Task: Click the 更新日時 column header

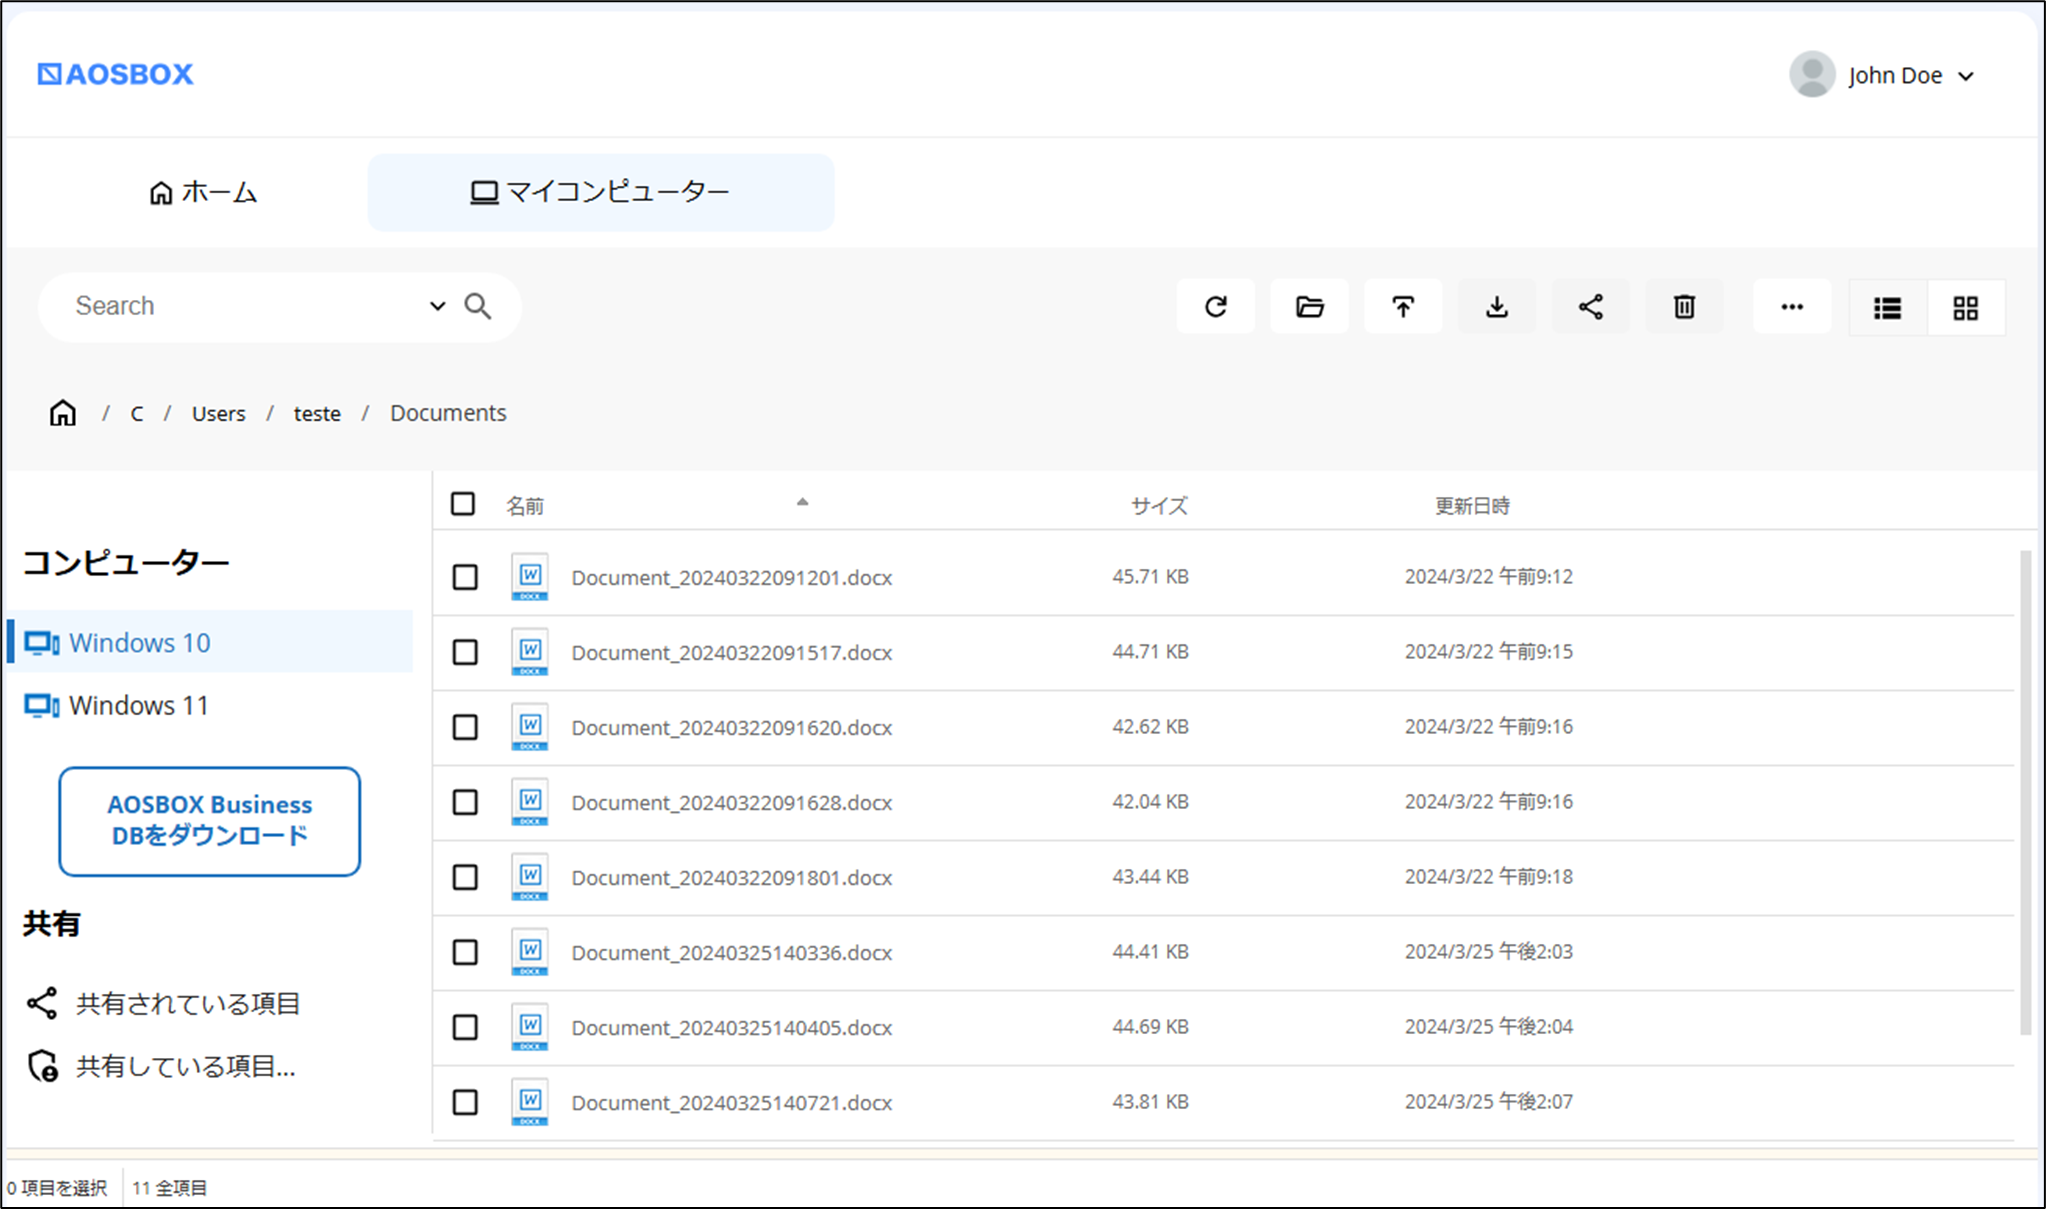Action: 1472,506
